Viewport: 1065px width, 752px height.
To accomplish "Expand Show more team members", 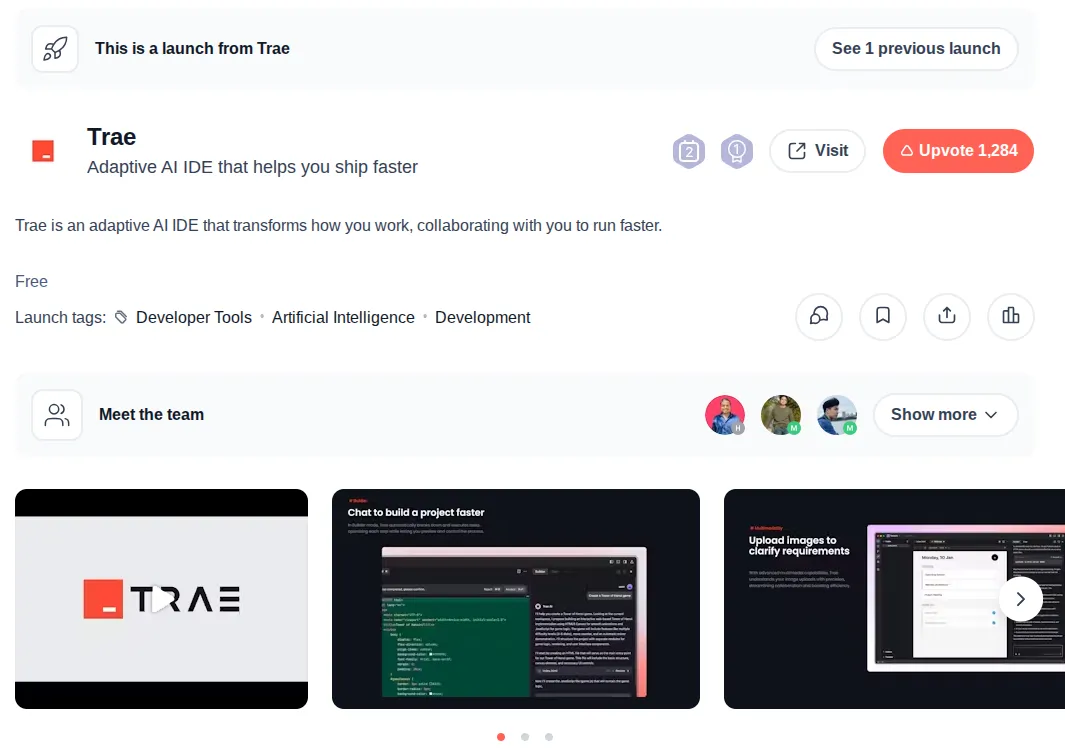I will point(945,415).
